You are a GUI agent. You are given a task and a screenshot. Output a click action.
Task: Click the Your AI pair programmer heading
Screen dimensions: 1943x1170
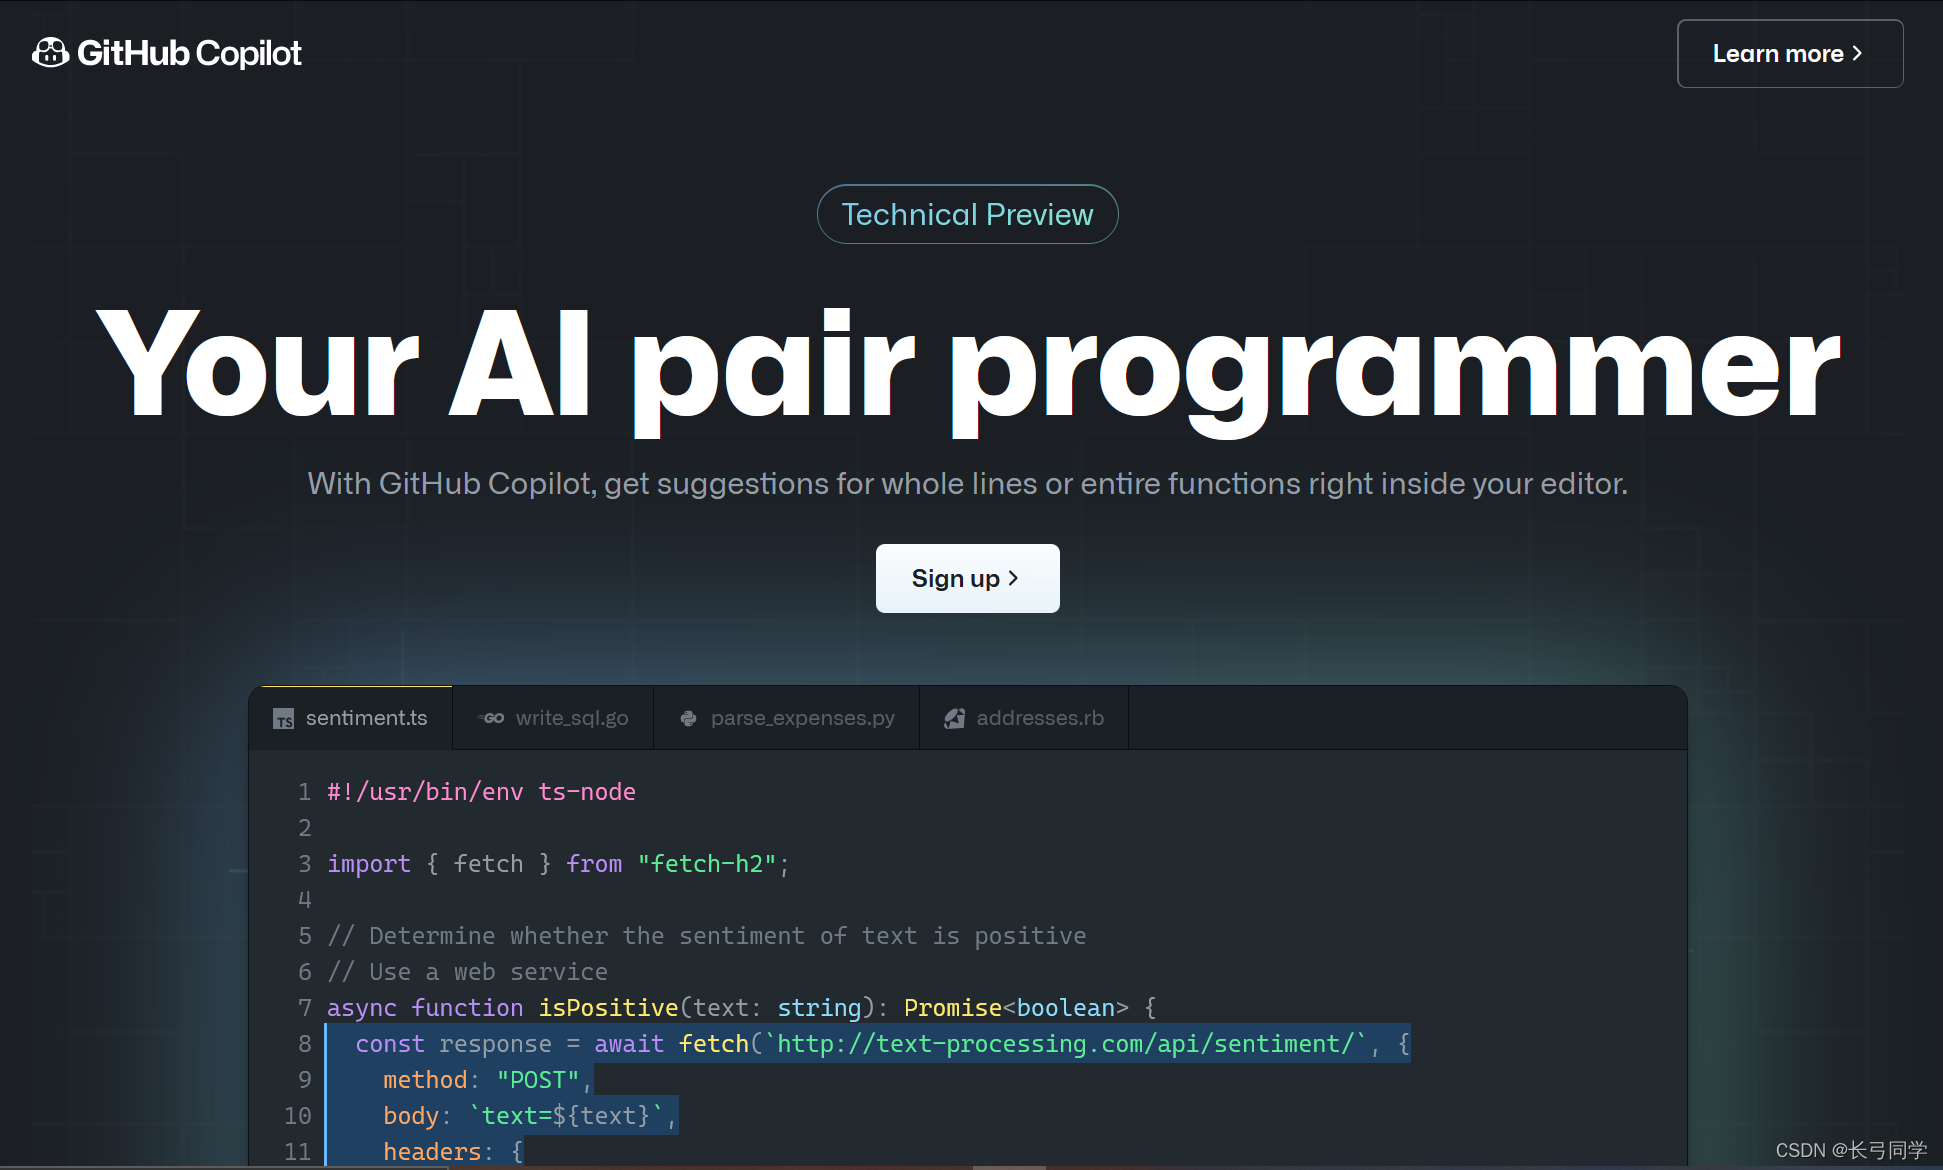pos(967,365)
